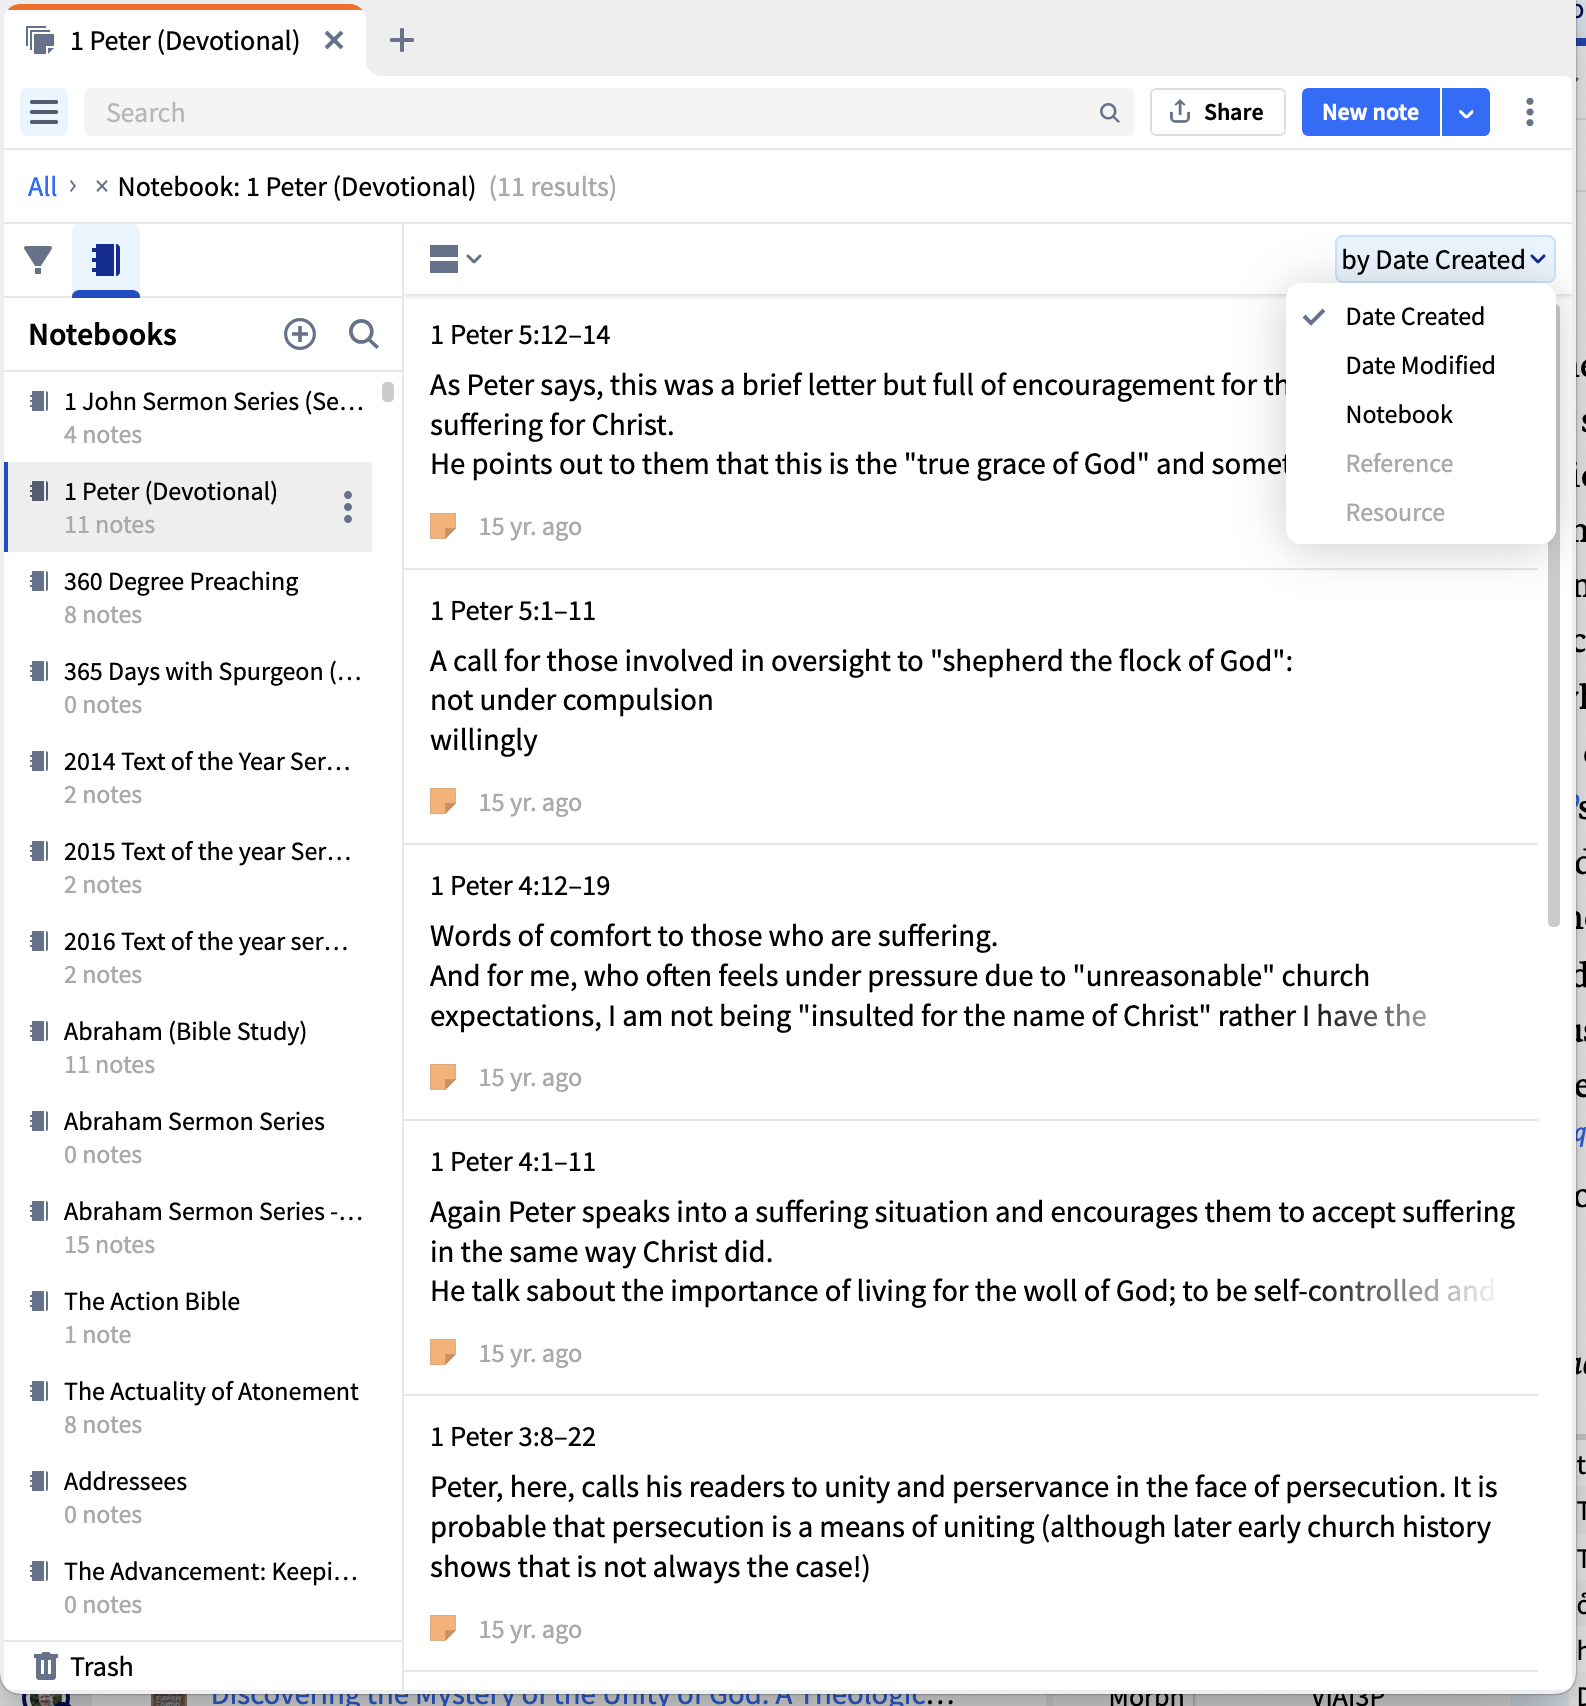The width and height of the screenshot is (1586, 1706).
Task: Choose Resource sort option
Action: tap(1395, 512)
